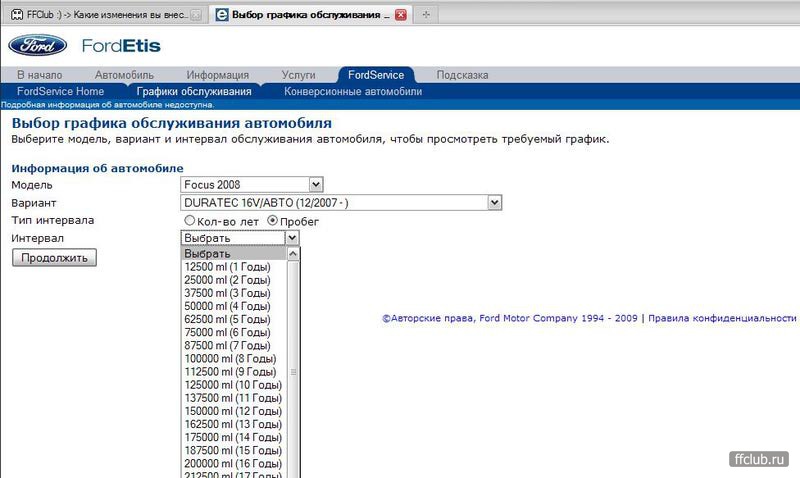Click the Ford Motor Company copyright link

[x=510, y=318]
